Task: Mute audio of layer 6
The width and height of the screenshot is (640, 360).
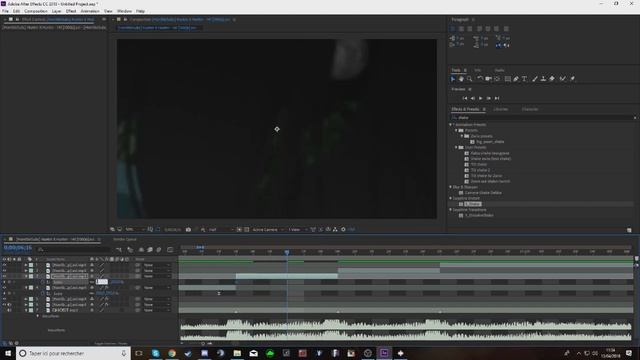Action: [x=9, y=304]
